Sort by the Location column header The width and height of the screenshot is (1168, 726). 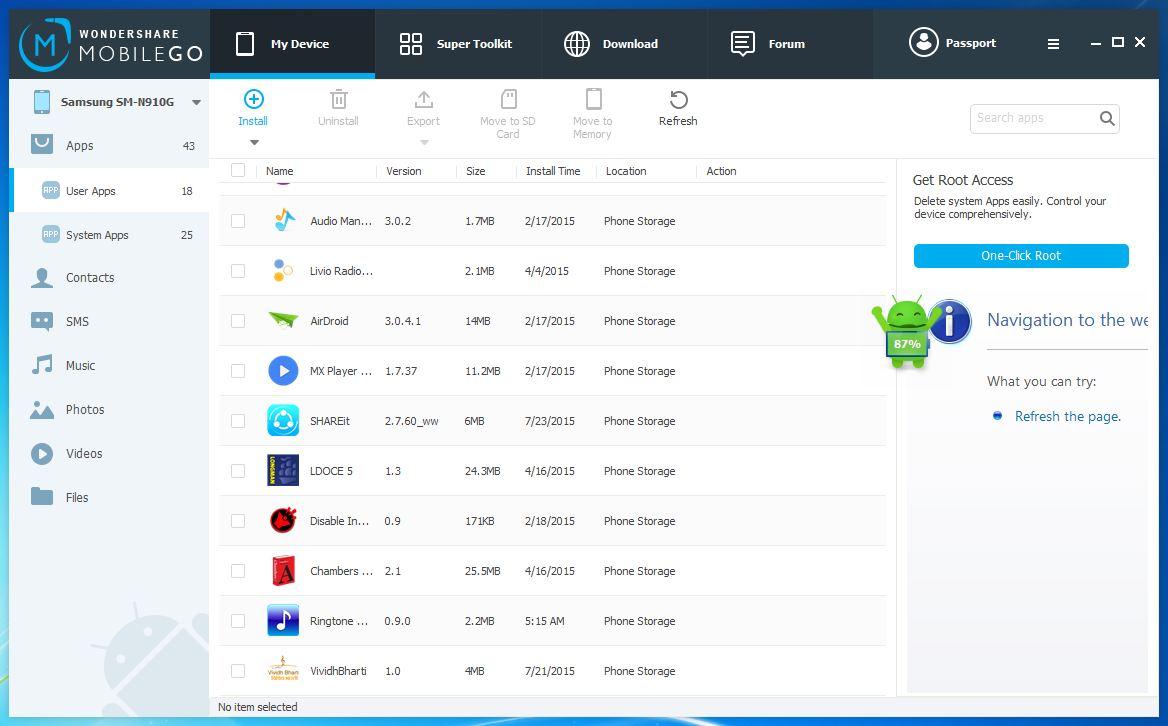(626, 171)
